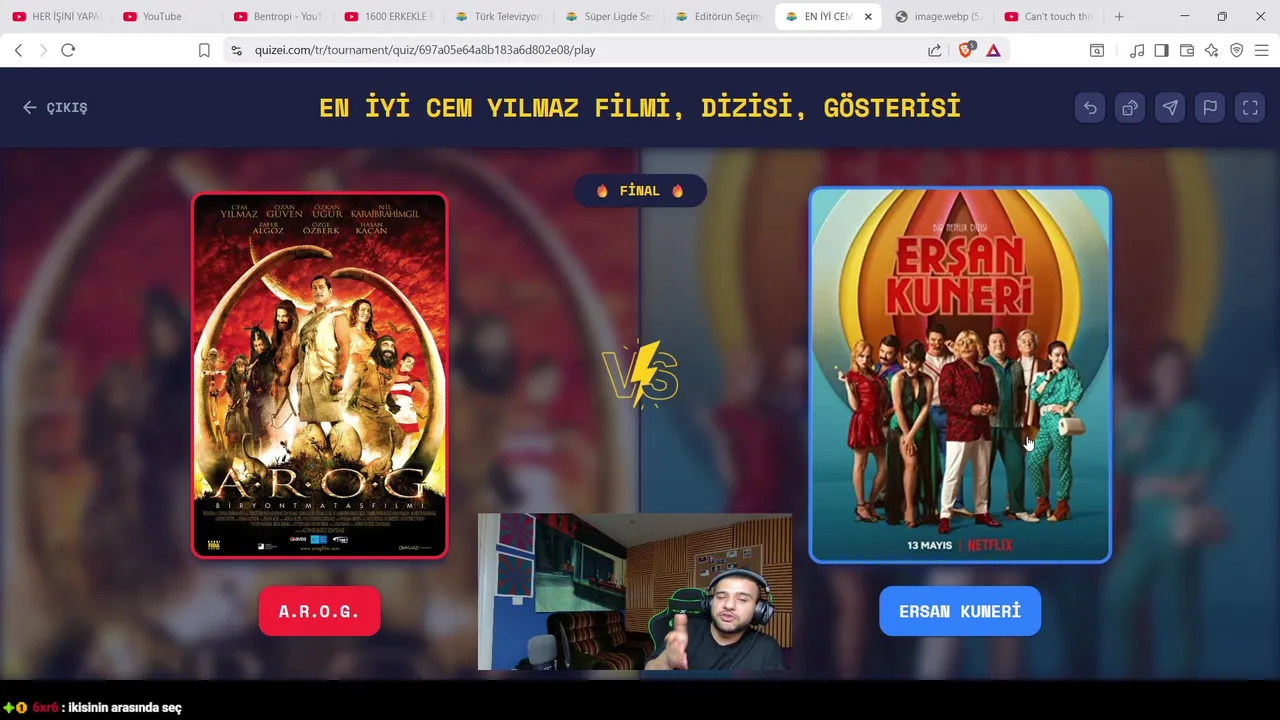Toggle the browser sidebar panel

(1161, 50)
